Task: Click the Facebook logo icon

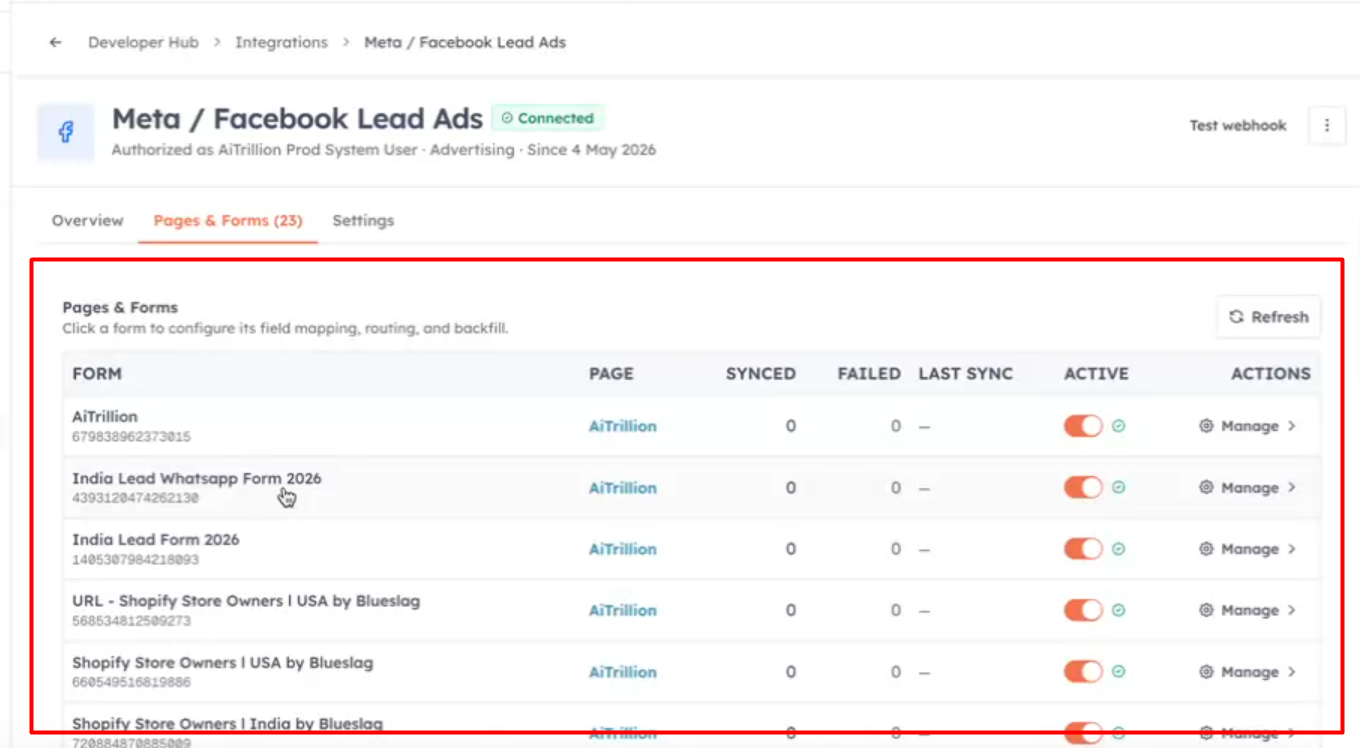Action: 66,132
